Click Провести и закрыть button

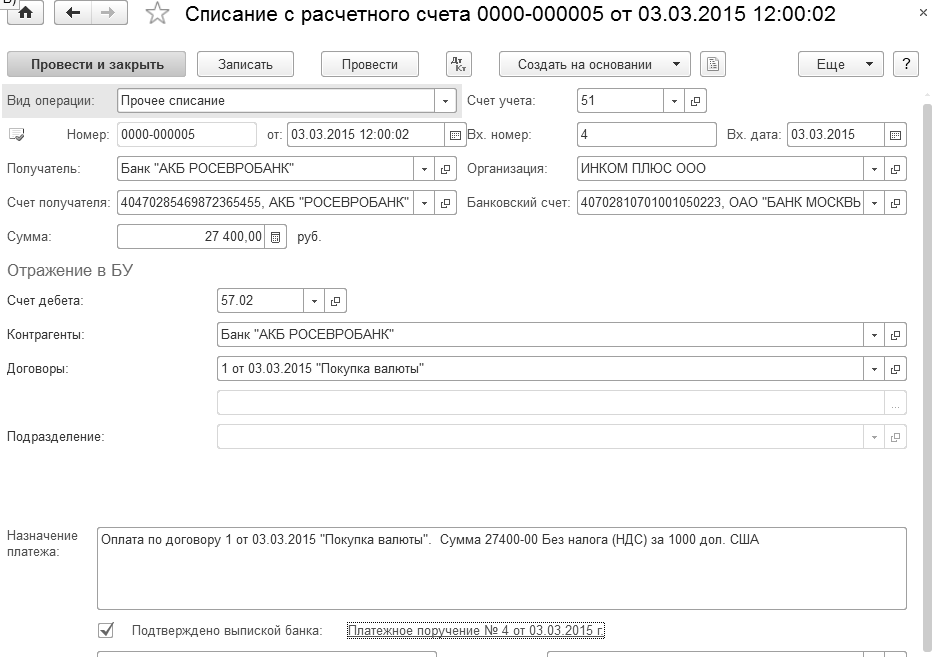[97, 64]
